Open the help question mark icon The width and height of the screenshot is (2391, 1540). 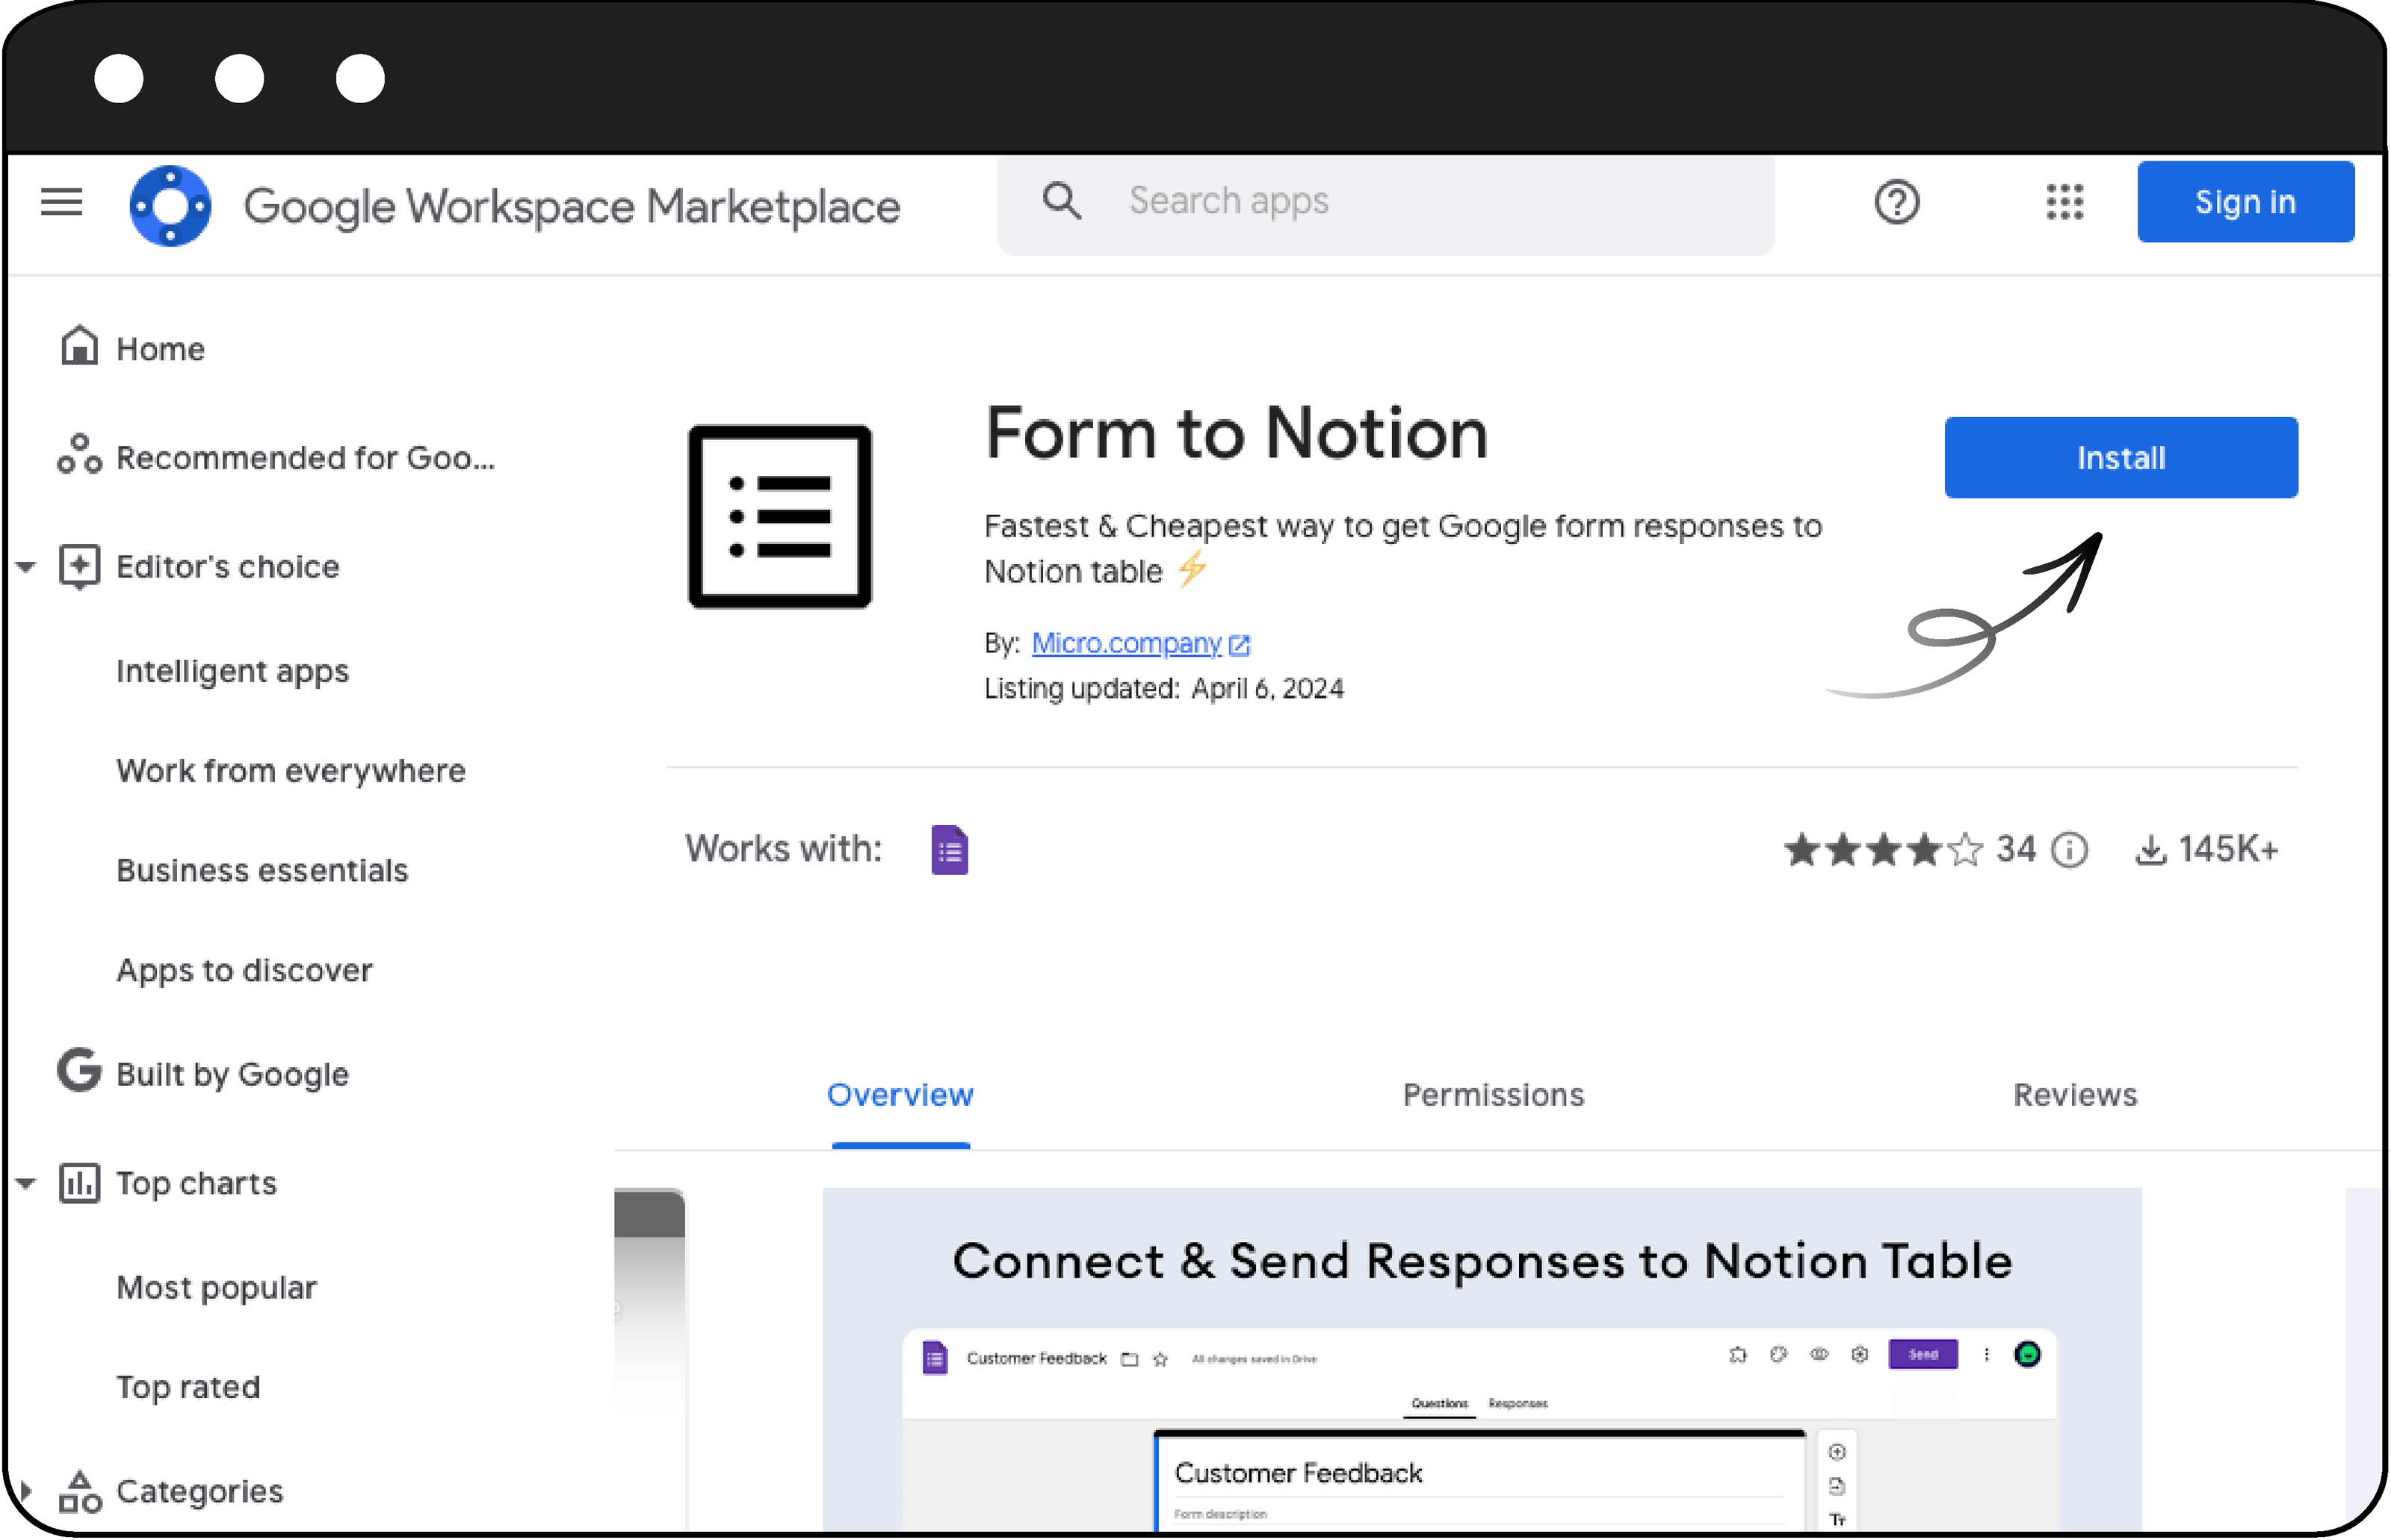click(1897, 202)
